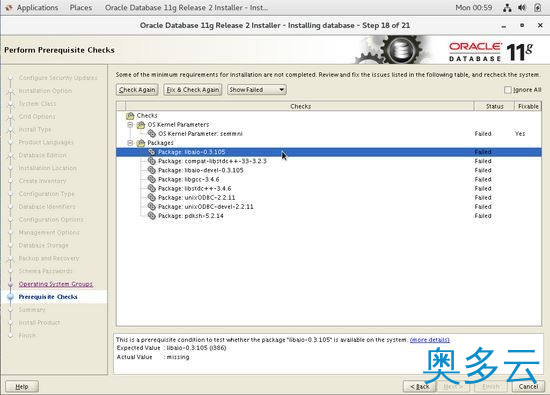Viewport: 550px width, 395px height.
Task: Click the Expected Value libaio-0.3.105 (i386) text
Action: 196,348
